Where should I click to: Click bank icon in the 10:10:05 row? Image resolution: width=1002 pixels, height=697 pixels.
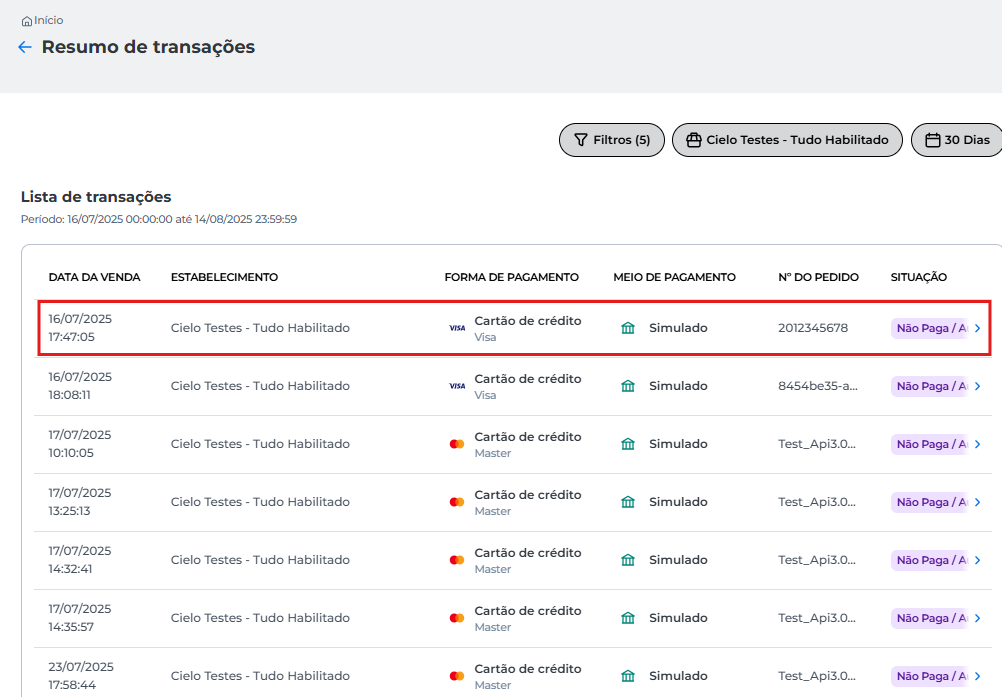tap(628, 444)
